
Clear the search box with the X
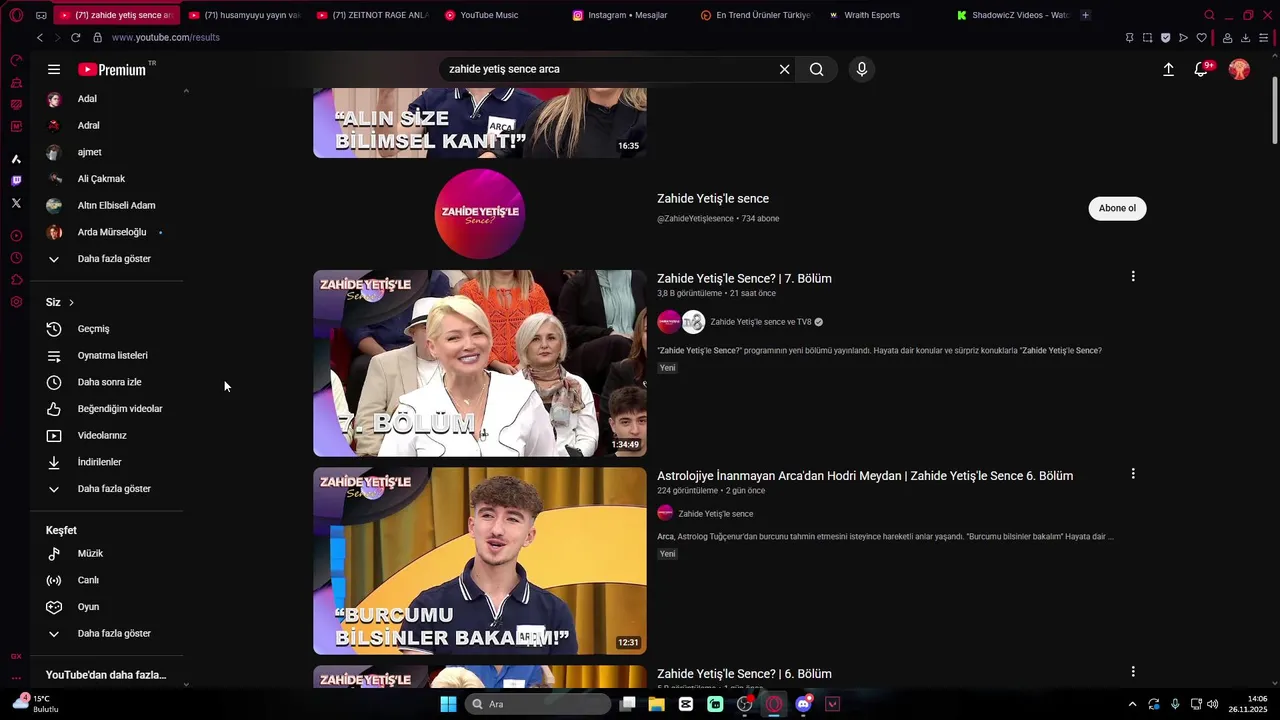click(785, 69)
